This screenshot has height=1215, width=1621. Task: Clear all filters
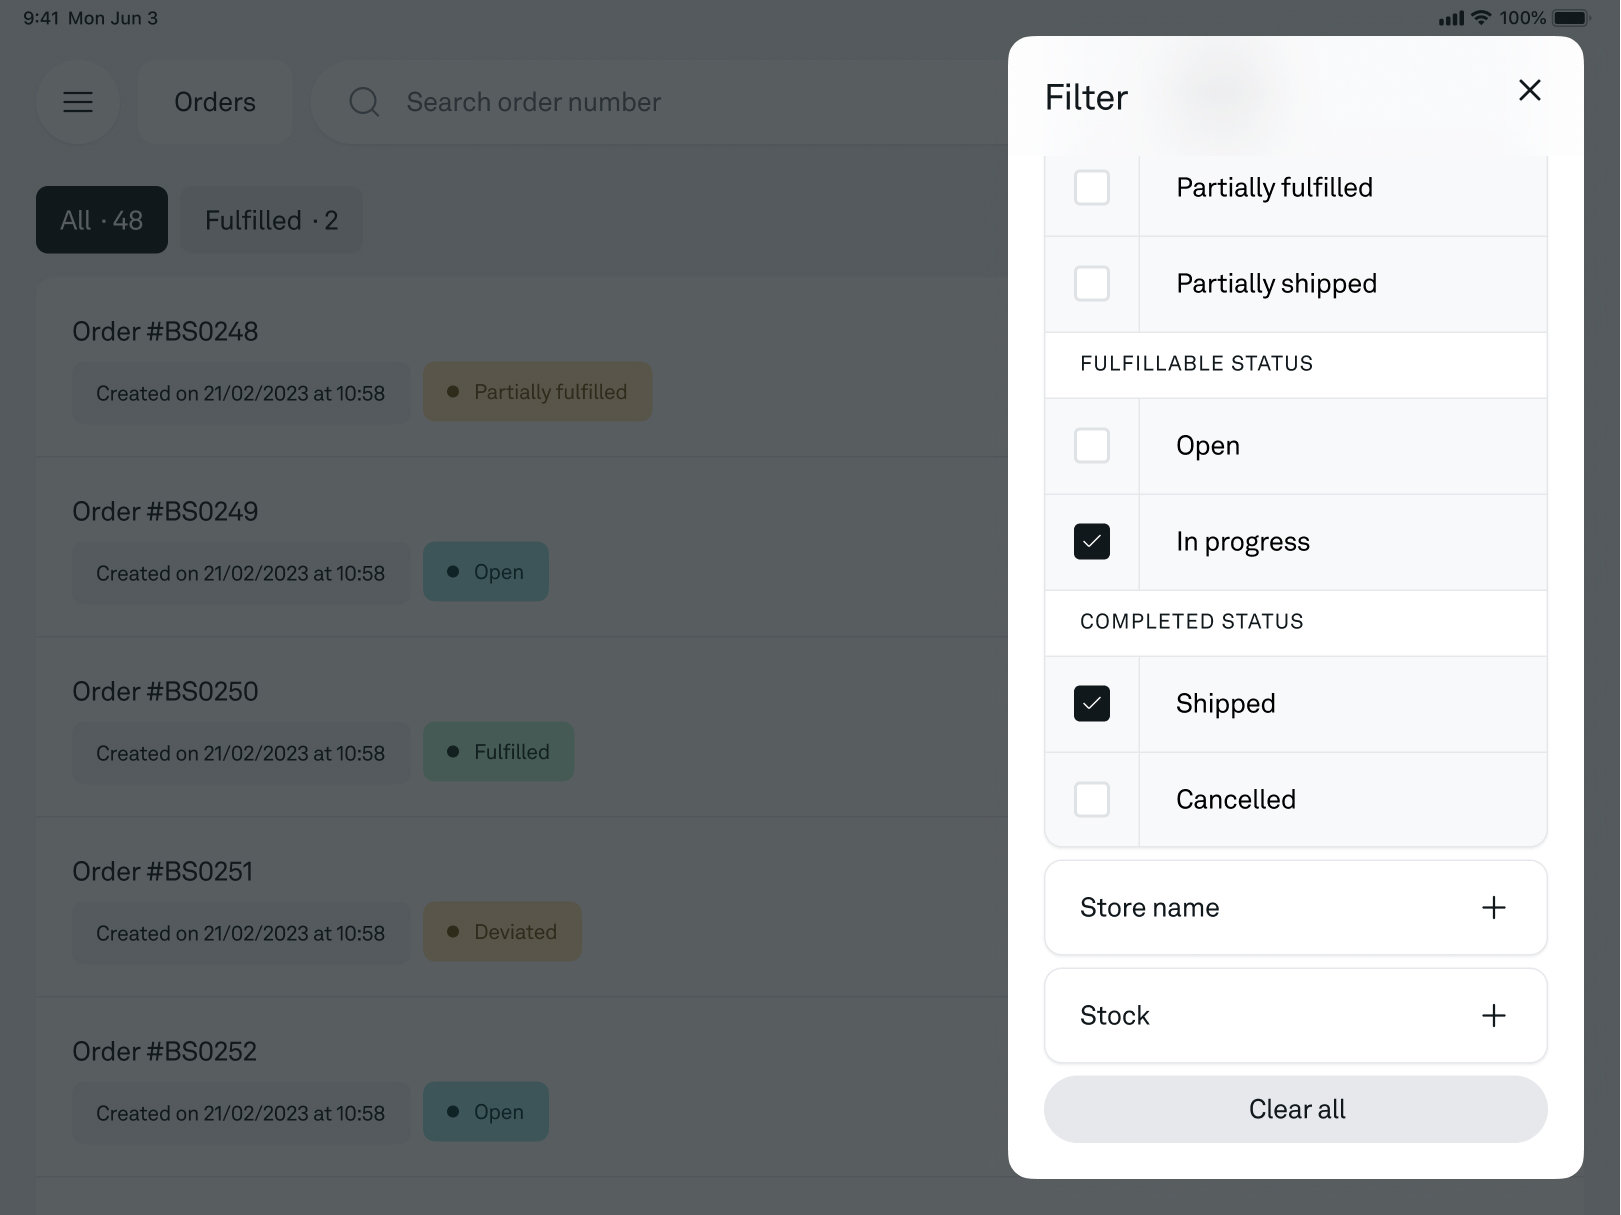click(1296, 1110)
